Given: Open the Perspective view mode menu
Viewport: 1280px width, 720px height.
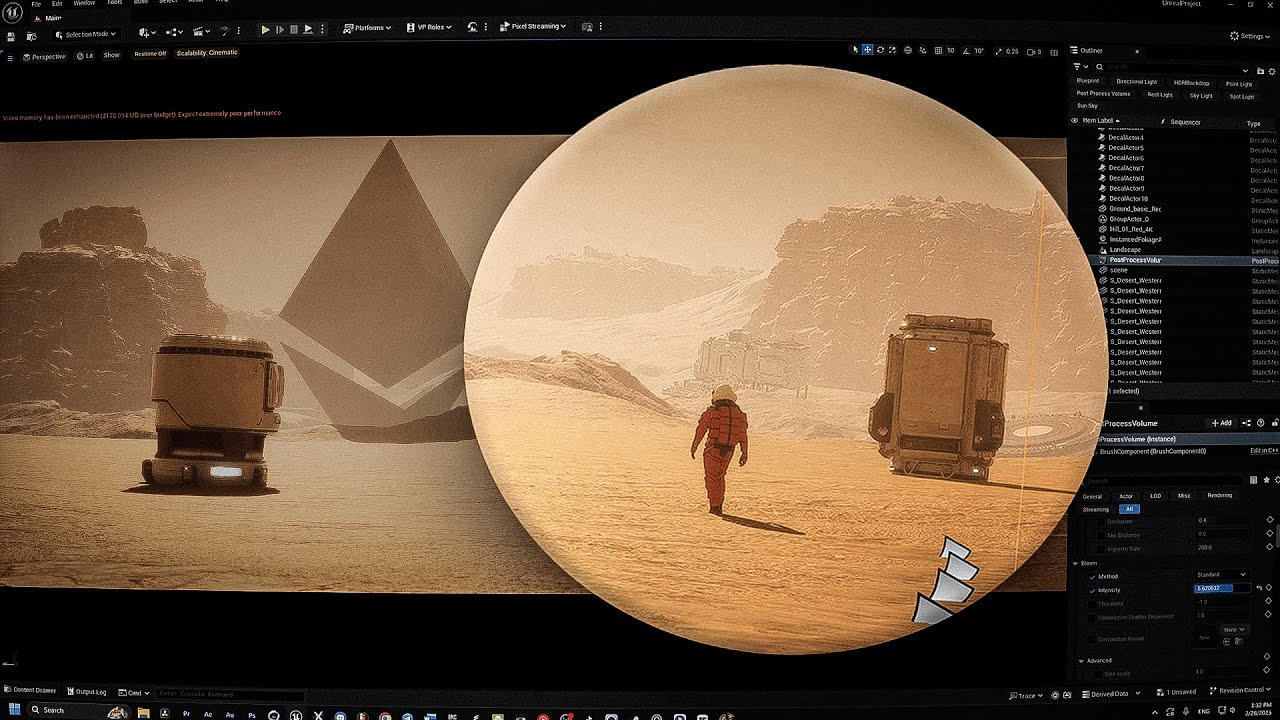Looking at the screenshot, I should [44, 57].
